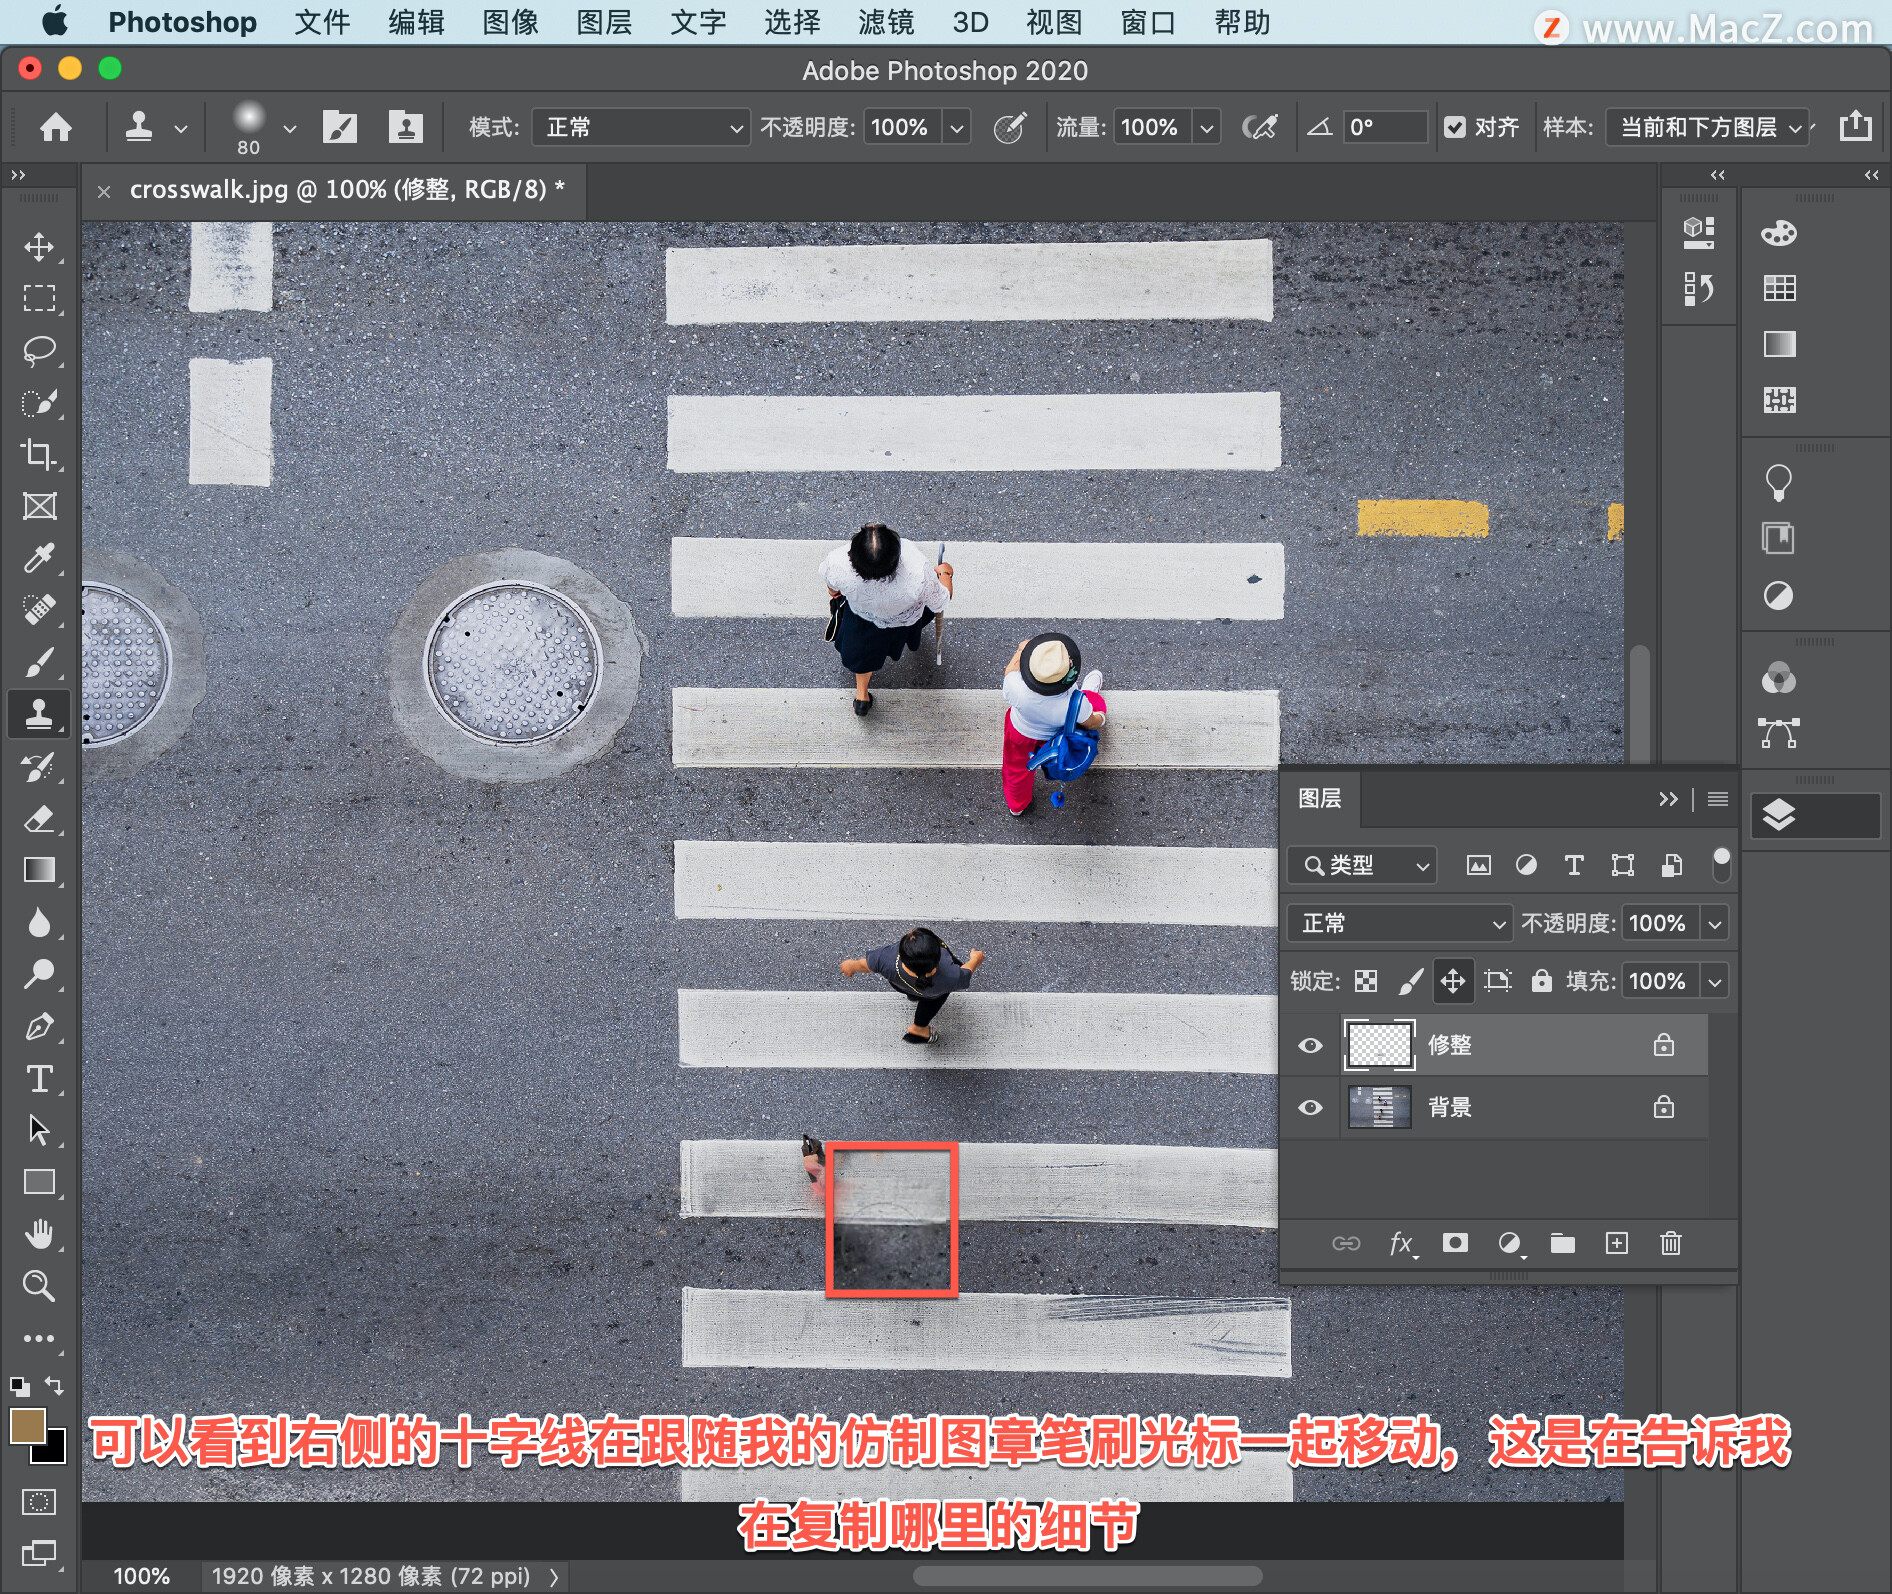Select the 背景 layer thumbnail
The width and height of the screenshot is (1892, 1594).
coord(1380,1107)
